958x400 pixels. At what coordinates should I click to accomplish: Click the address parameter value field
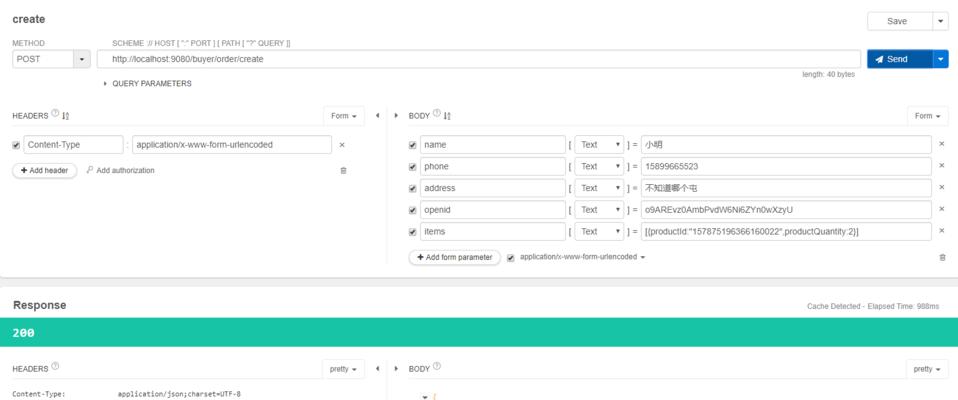(x=786, y=188)
